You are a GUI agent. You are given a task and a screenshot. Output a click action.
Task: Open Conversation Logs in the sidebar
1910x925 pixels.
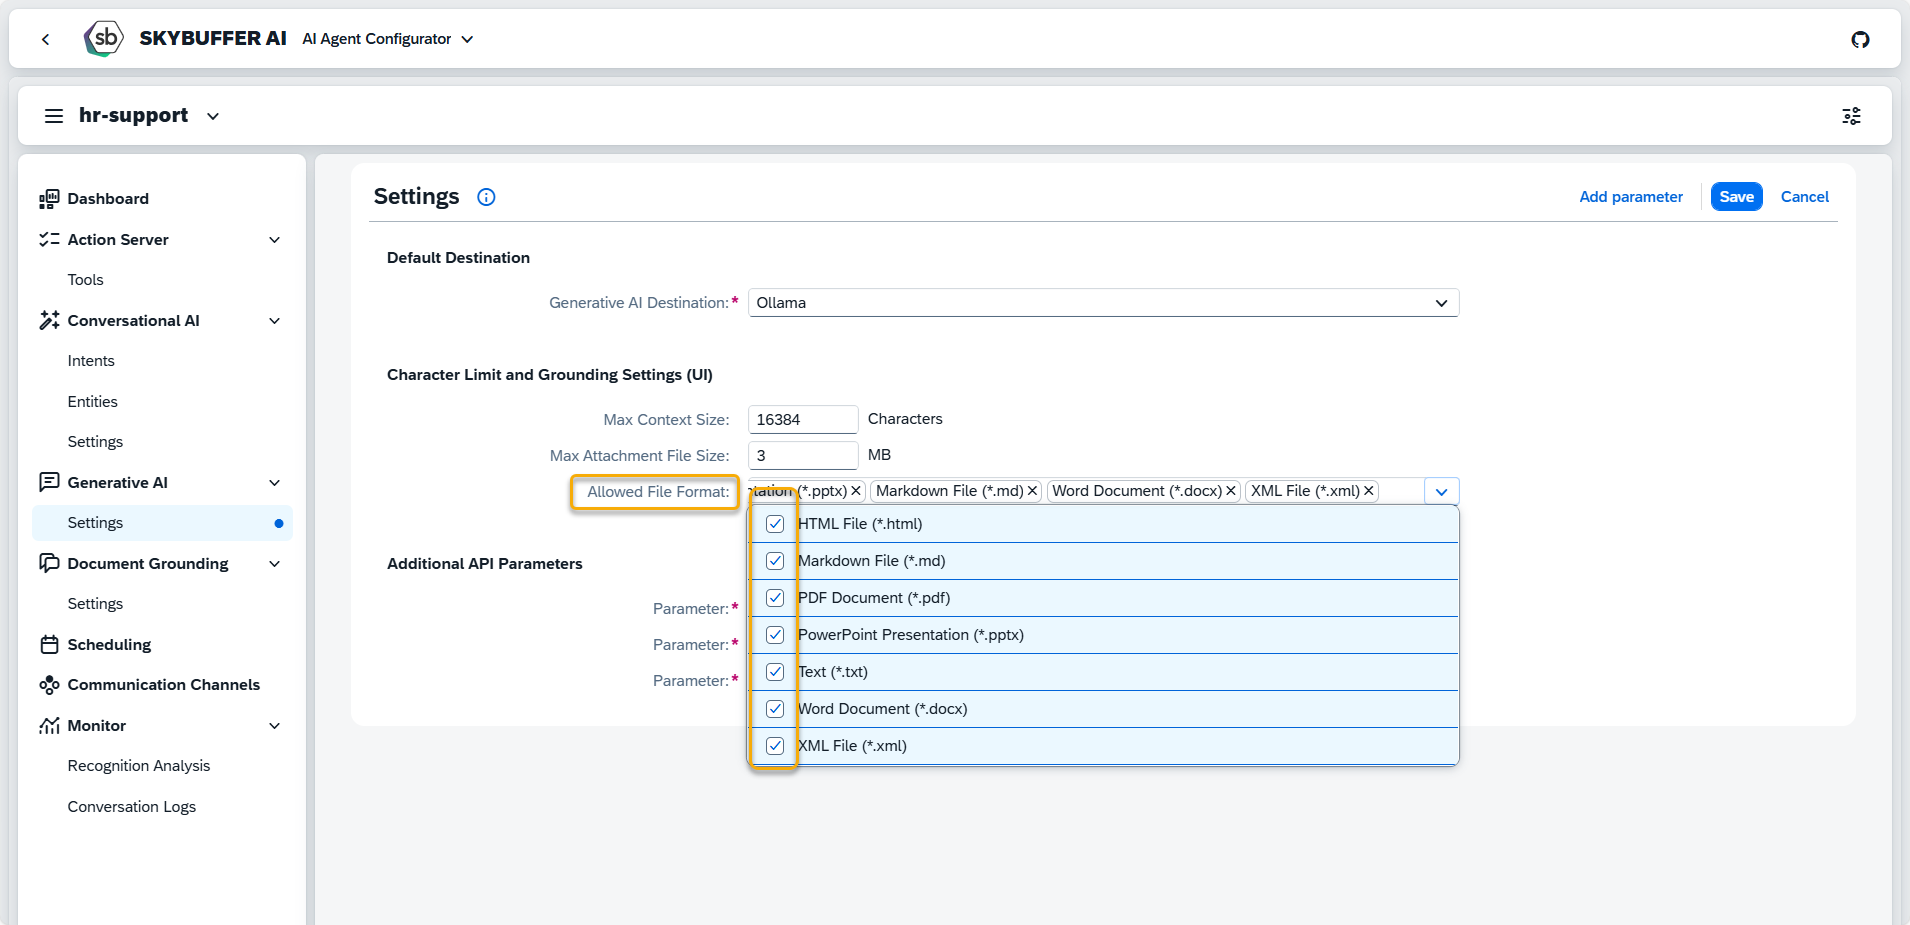pyautogui.click(x=132, y=807)
